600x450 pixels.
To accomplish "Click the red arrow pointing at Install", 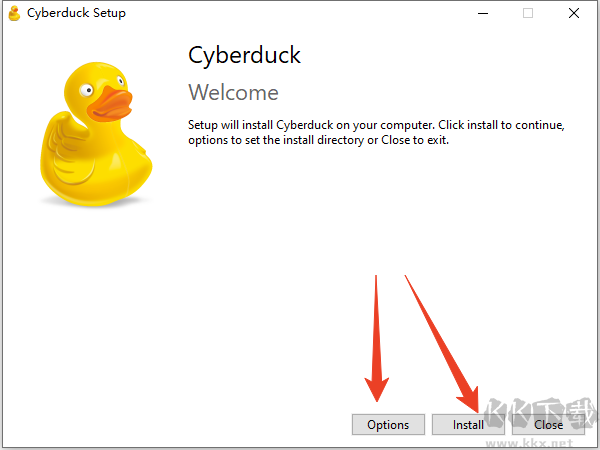I will [x=446, y=345].
